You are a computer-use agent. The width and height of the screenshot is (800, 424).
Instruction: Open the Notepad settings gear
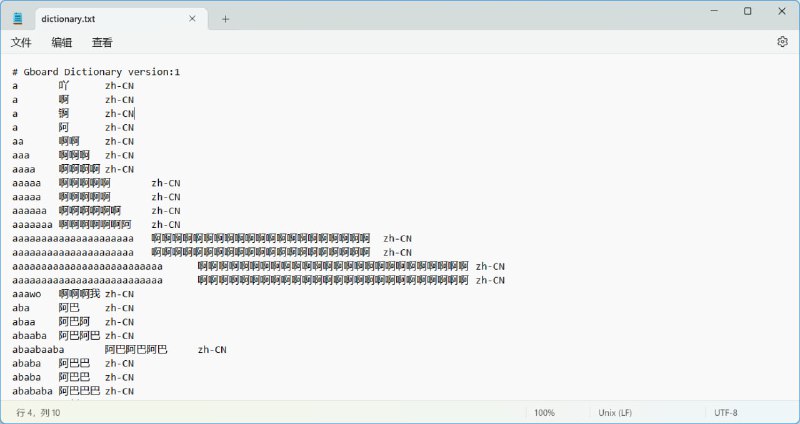[x=782, y=42]
